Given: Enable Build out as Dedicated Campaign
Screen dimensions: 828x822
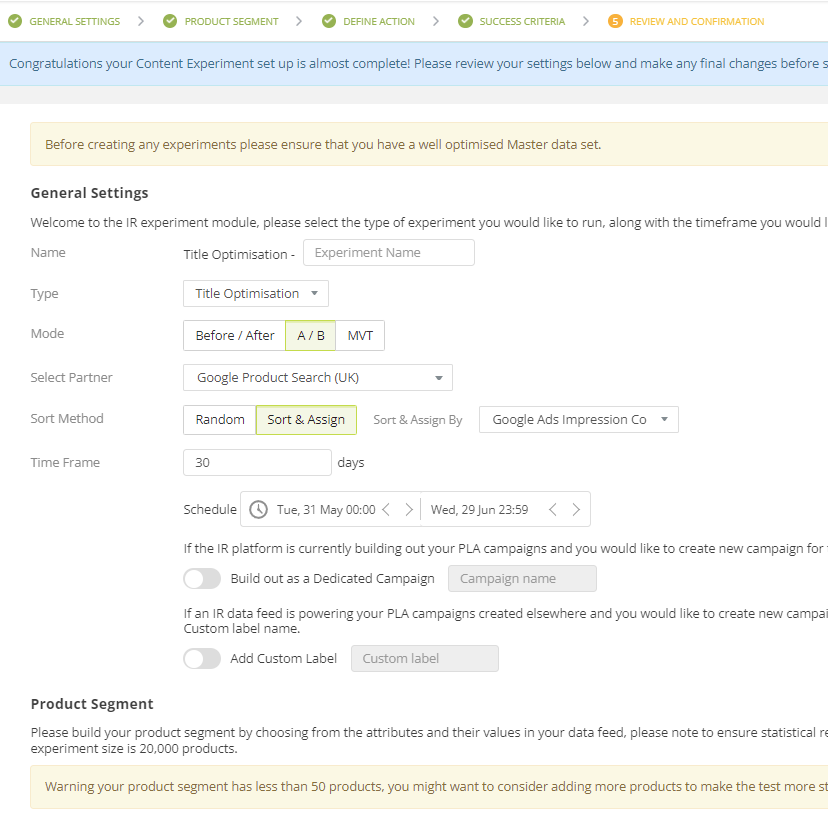Looking at the screenshot, I should pos(202,579).
